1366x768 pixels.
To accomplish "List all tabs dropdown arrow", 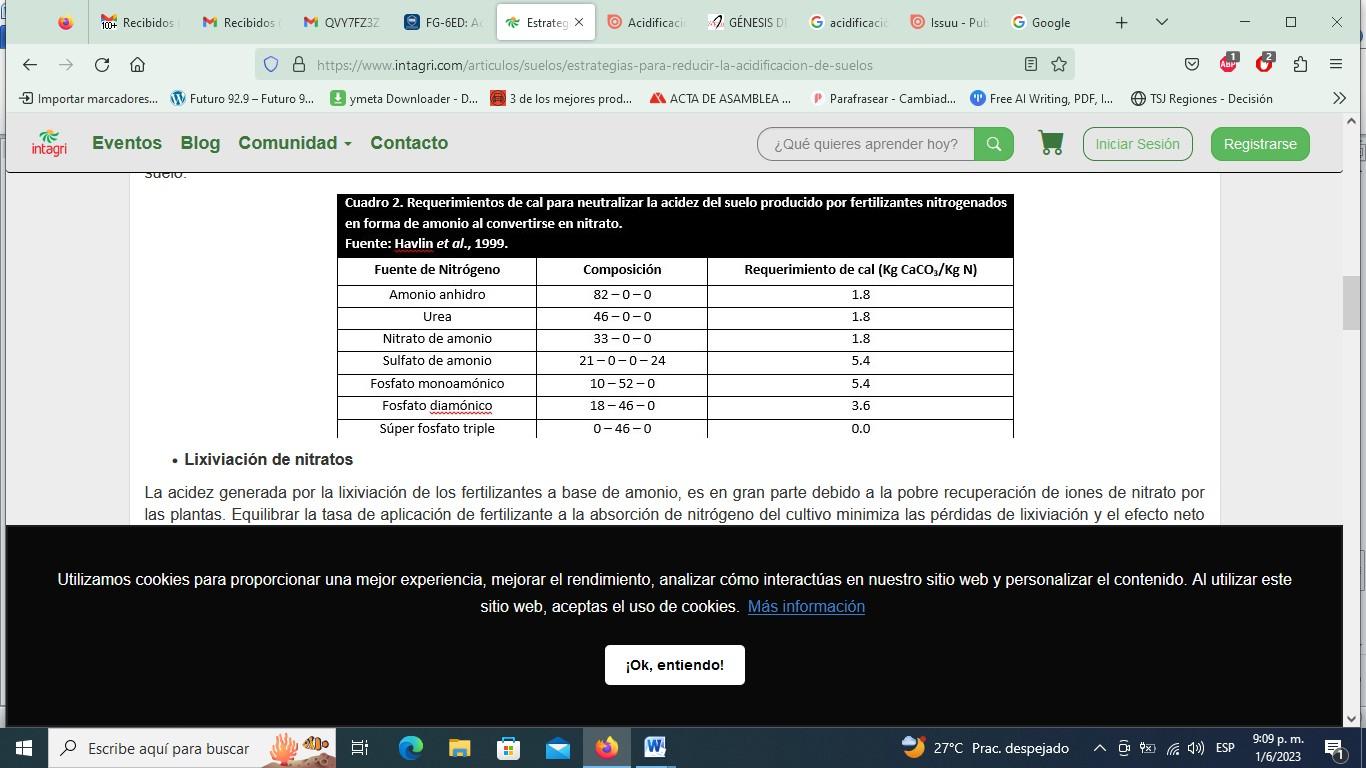I will [1162, 22].
